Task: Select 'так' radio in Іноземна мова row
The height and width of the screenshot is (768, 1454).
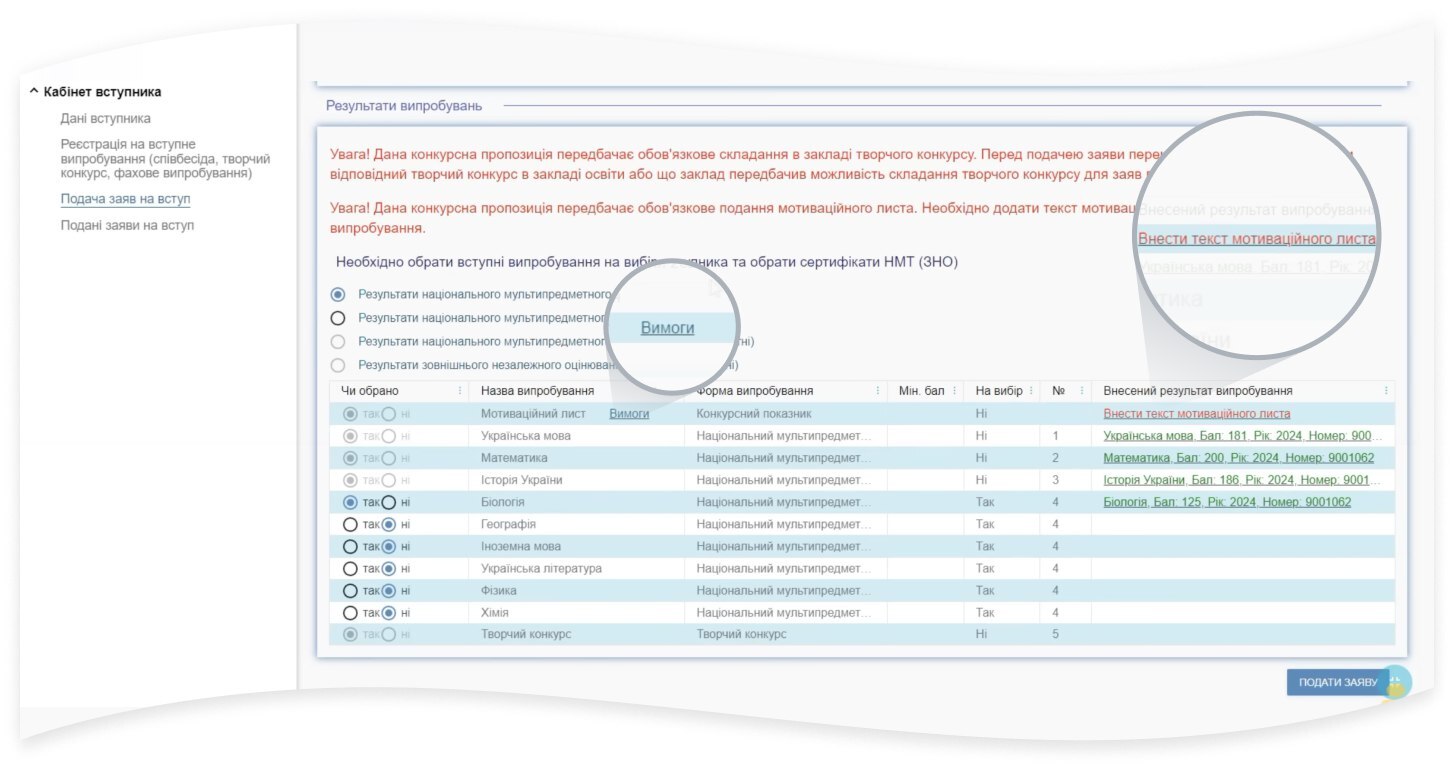Action: [x=350, y=546]
